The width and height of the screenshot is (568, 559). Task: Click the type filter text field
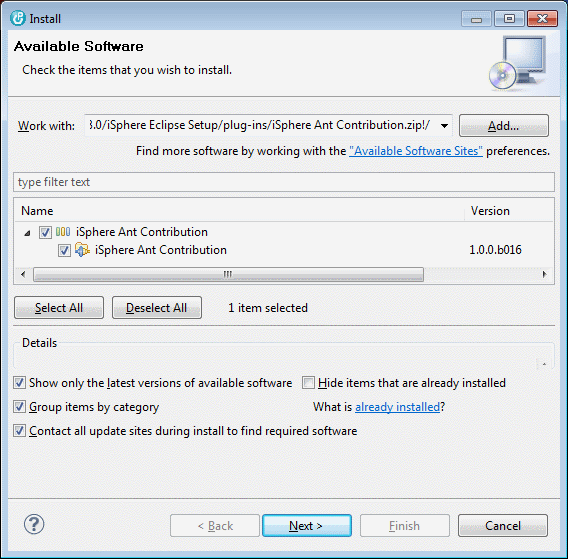click(x=284, y=182)
